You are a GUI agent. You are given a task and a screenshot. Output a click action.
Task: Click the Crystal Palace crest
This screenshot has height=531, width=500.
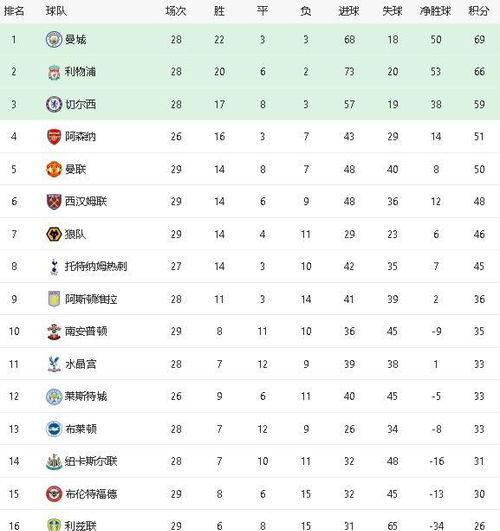click(54, 364)
